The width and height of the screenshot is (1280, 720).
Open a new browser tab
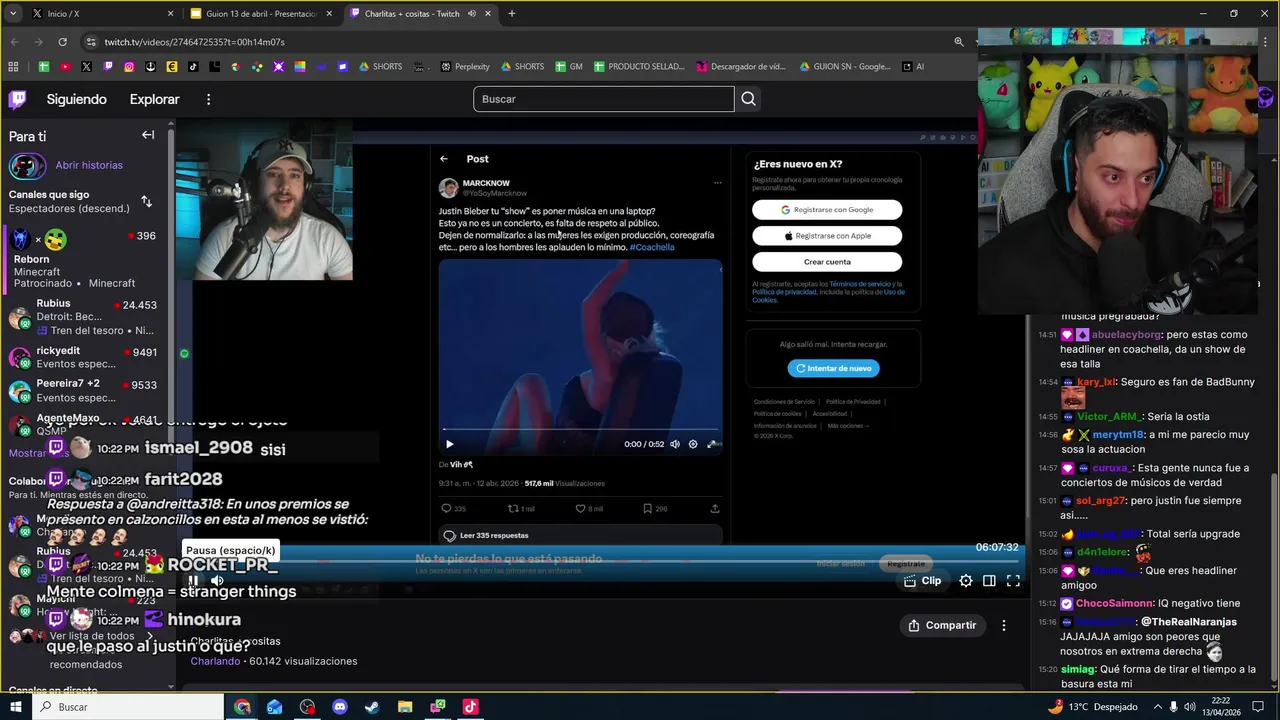(511, 14)
